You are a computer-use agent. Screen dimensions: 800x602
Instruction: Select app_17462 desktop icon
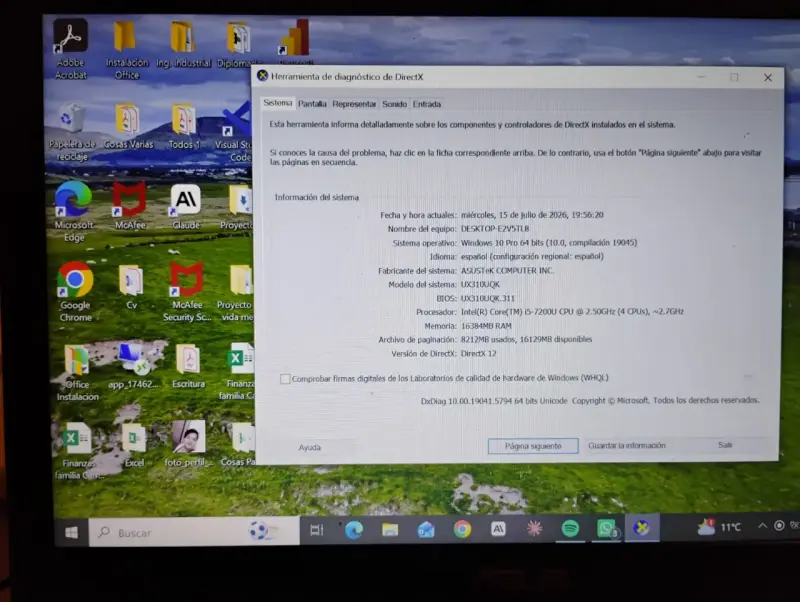coord(133,366)
